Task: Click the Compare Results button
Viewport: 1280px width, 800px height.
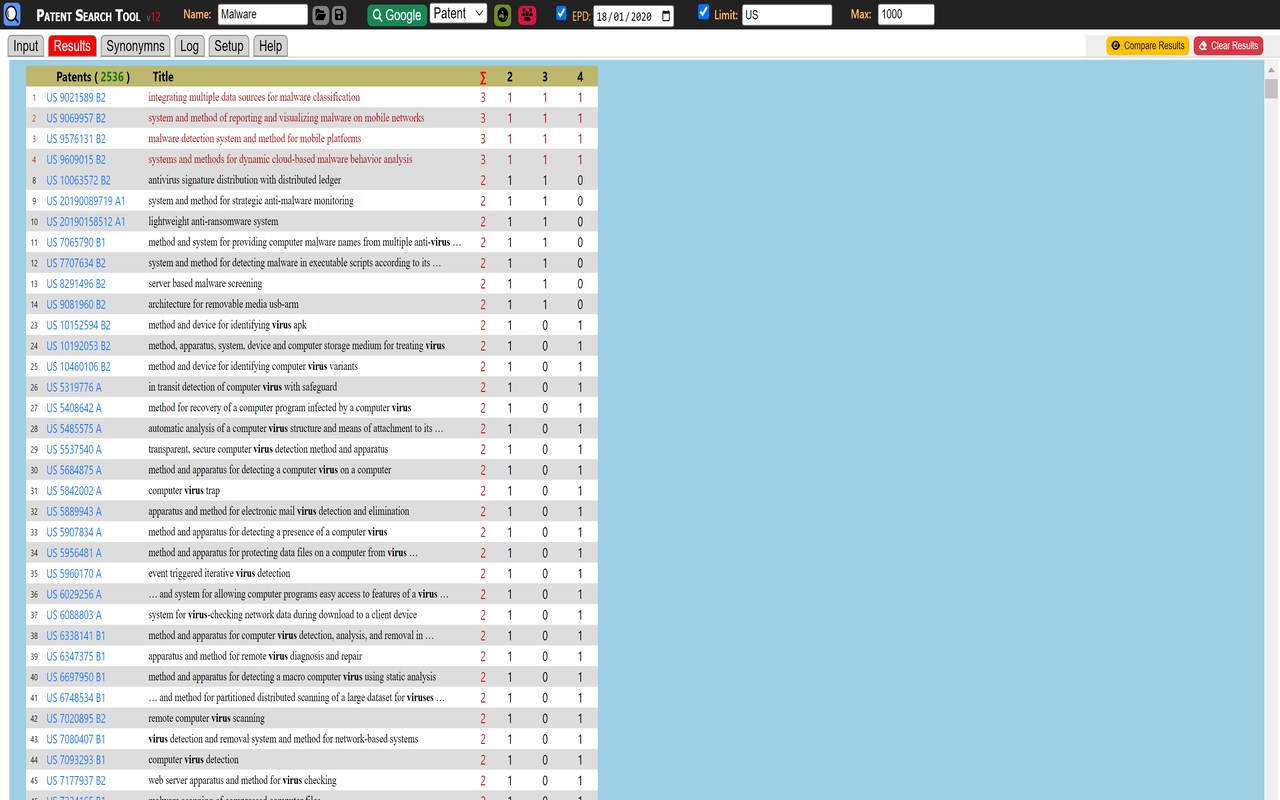Action: 1147,45
